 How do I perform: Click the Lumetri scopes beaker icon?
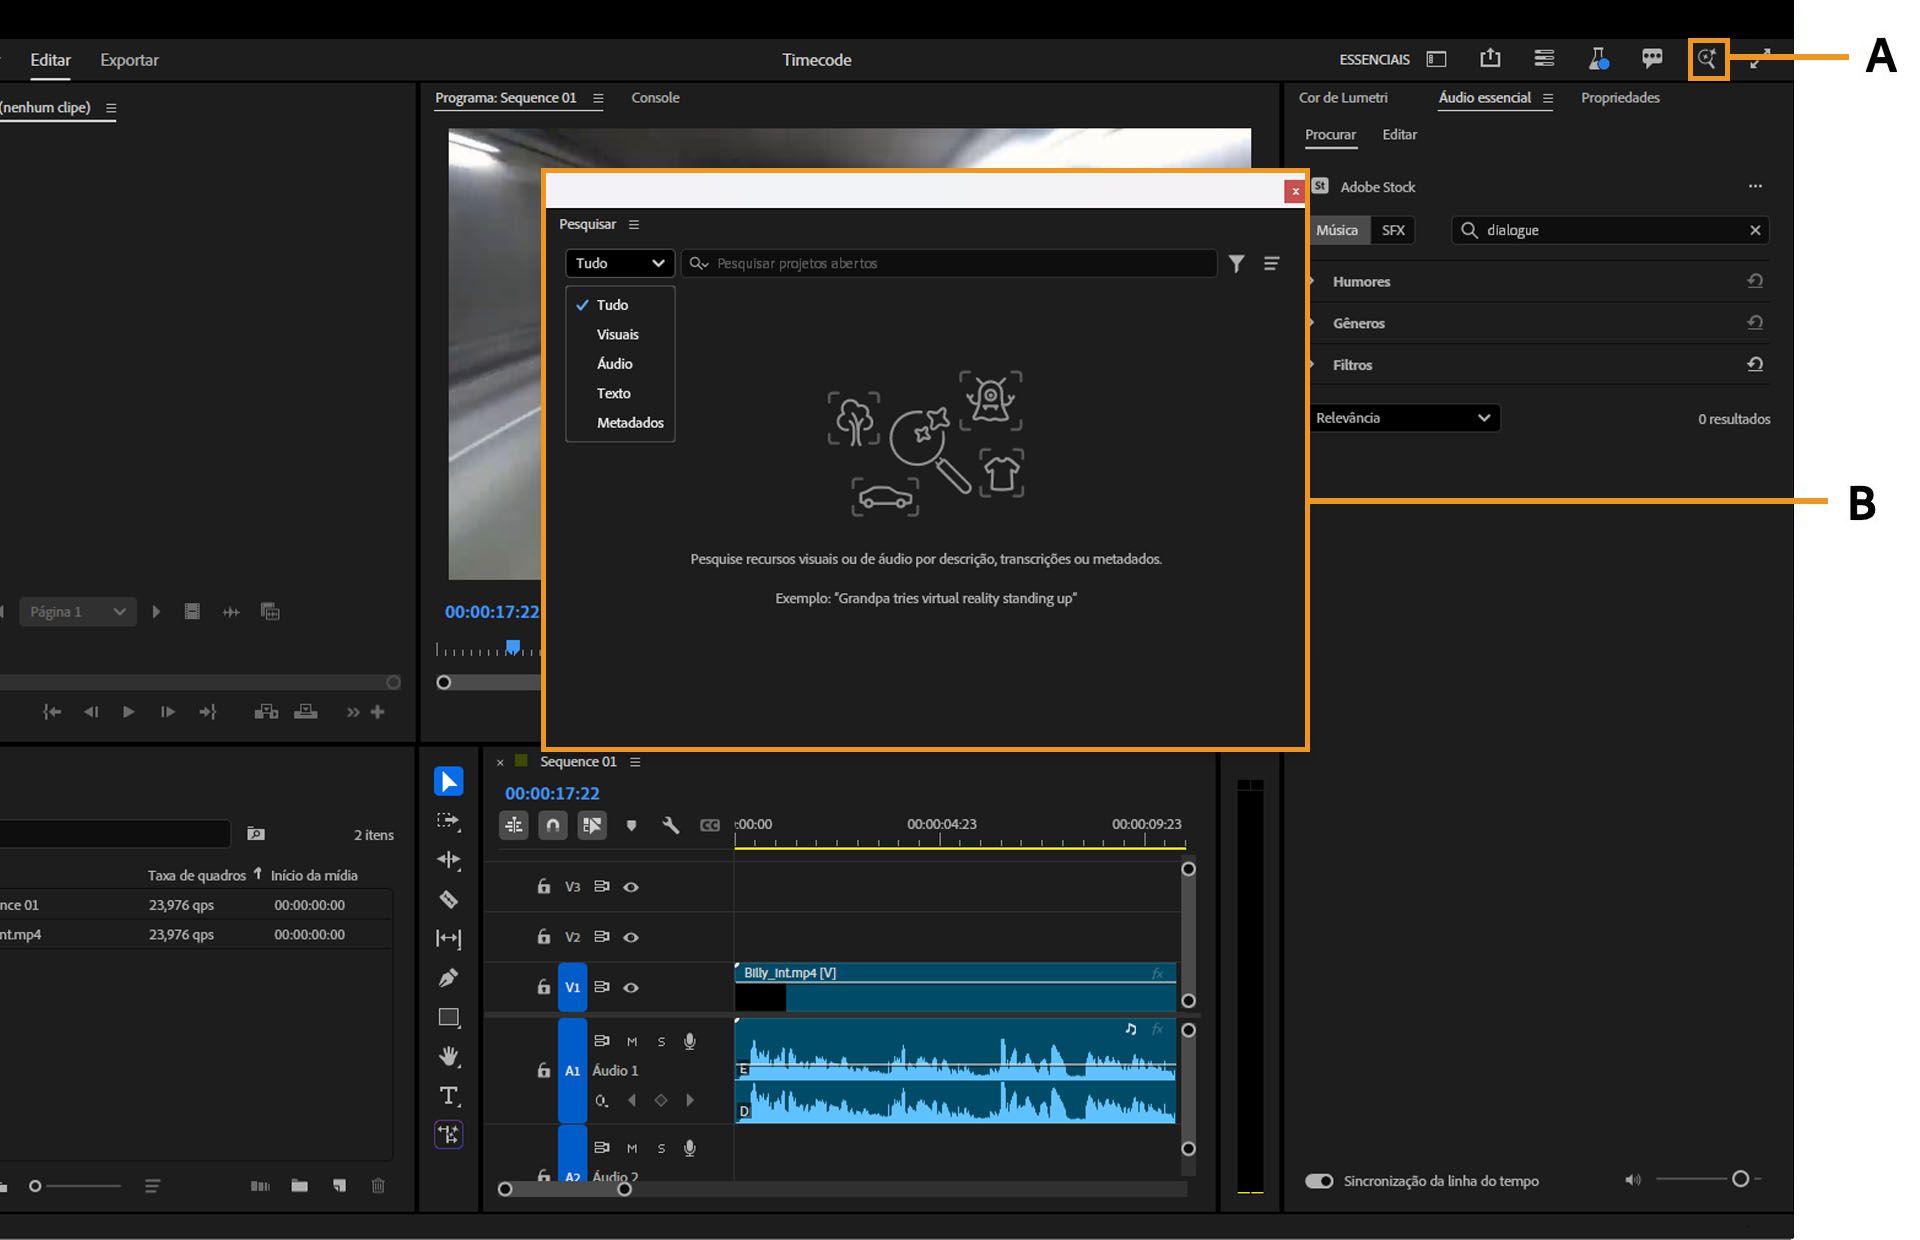pyautogui.click(x=1597, y=59)
